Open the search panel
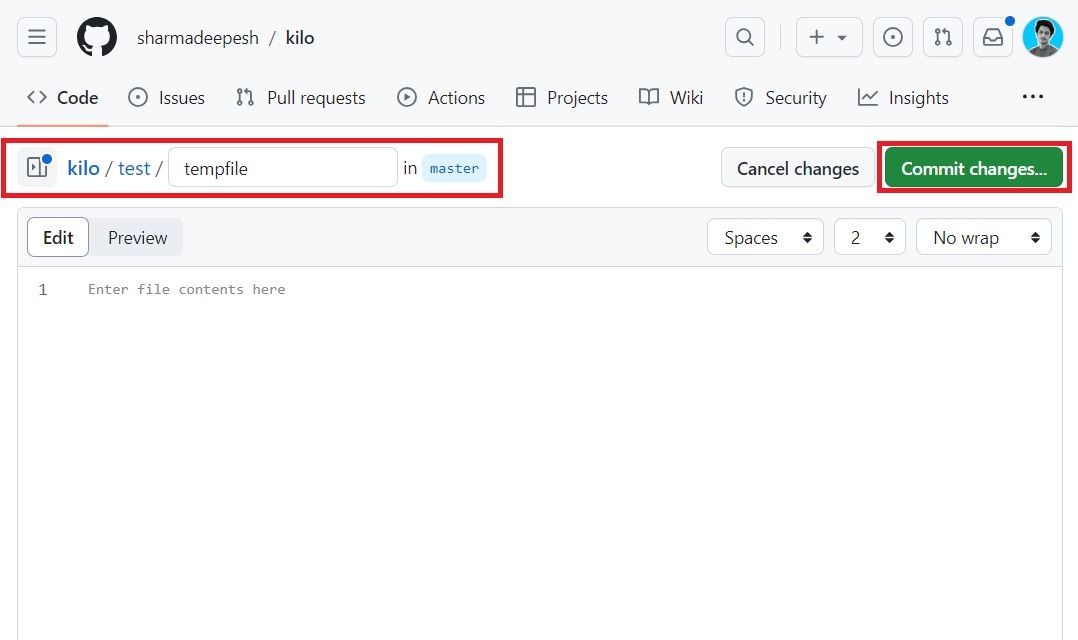 (x=744, y=37)
